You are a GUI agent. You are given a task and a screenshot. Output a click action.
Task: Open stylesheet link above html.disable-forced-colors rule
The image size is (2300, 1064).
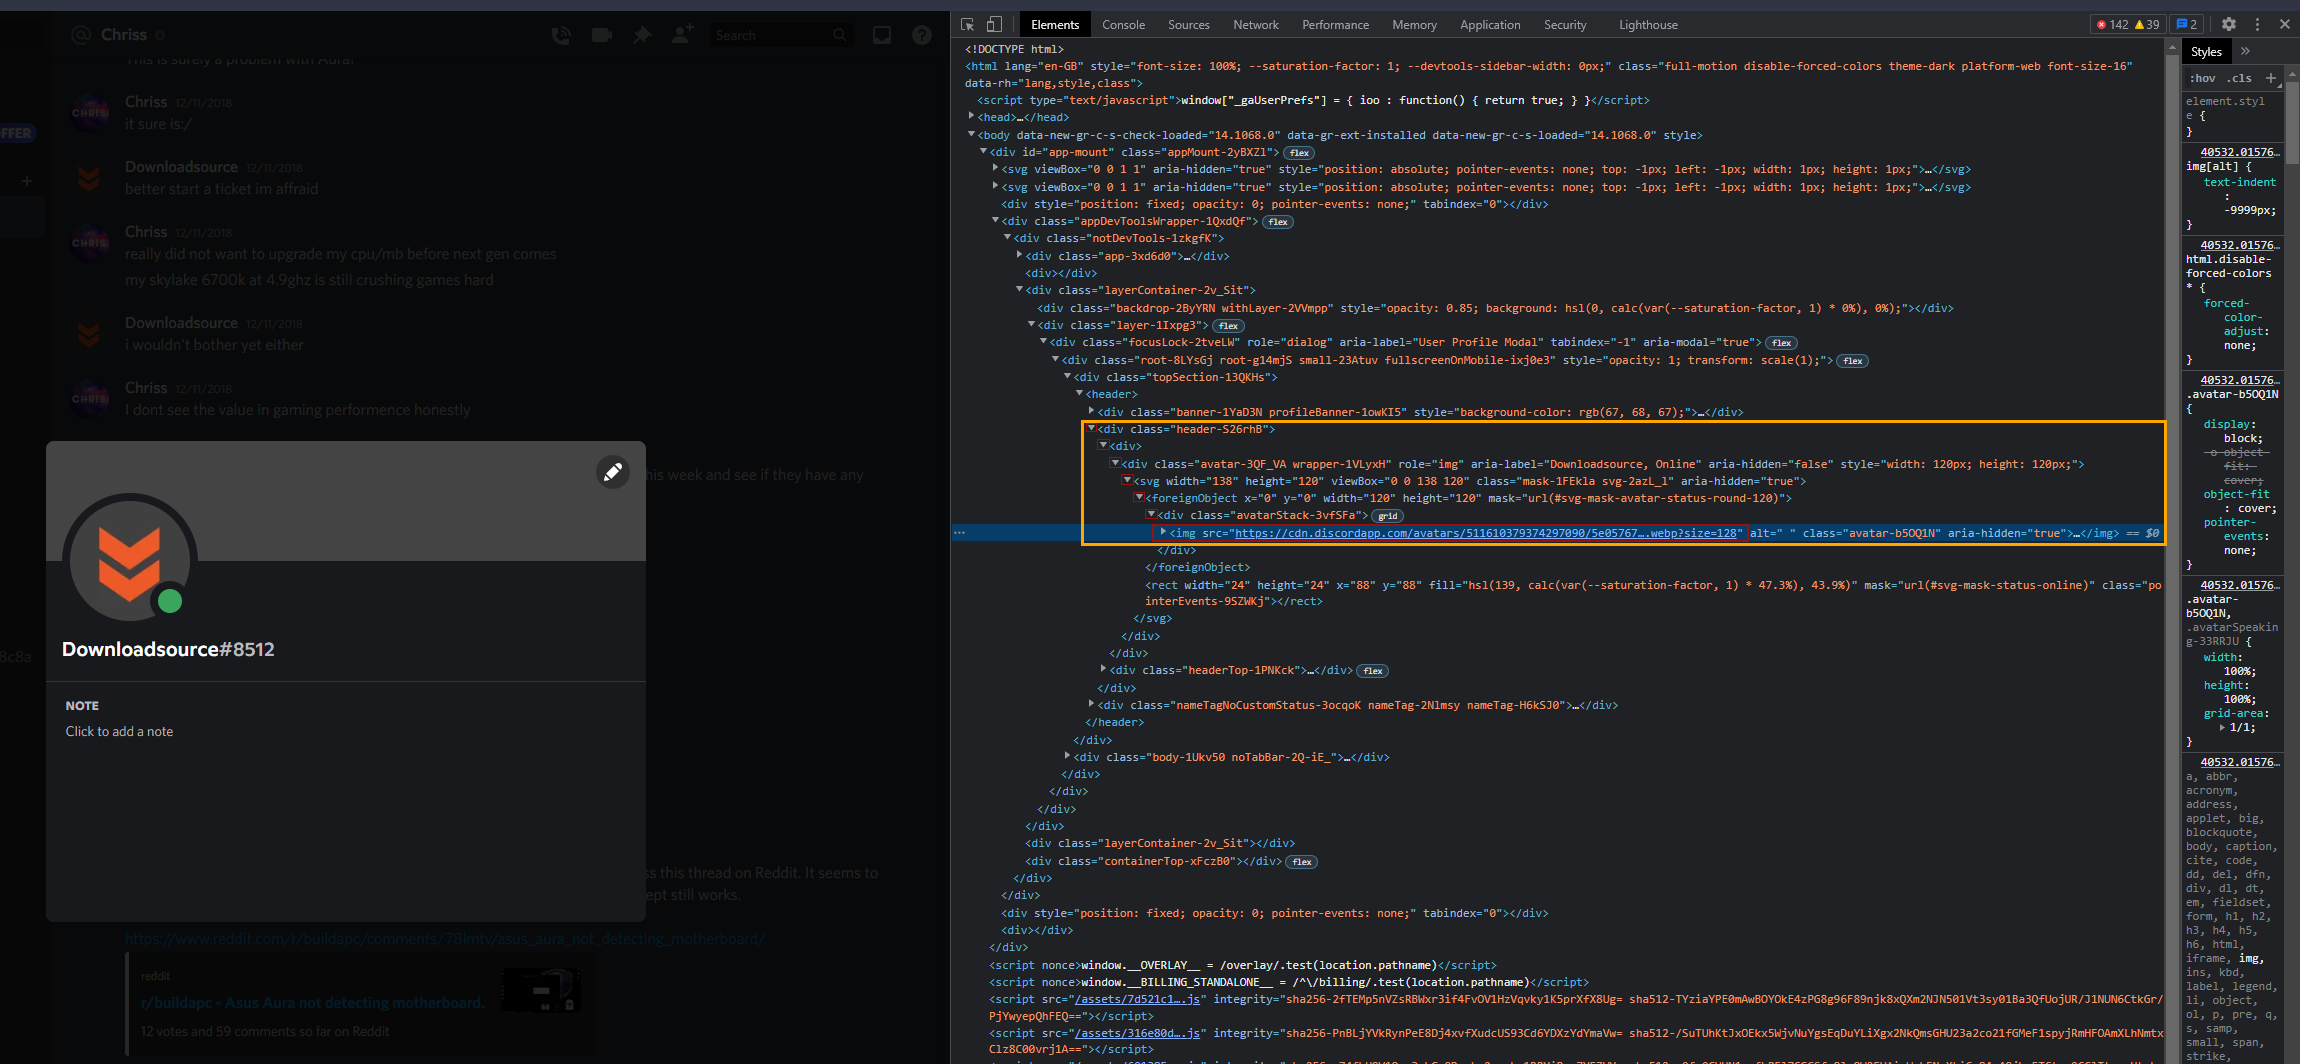pyautogui.click(x=2240, y=245)
